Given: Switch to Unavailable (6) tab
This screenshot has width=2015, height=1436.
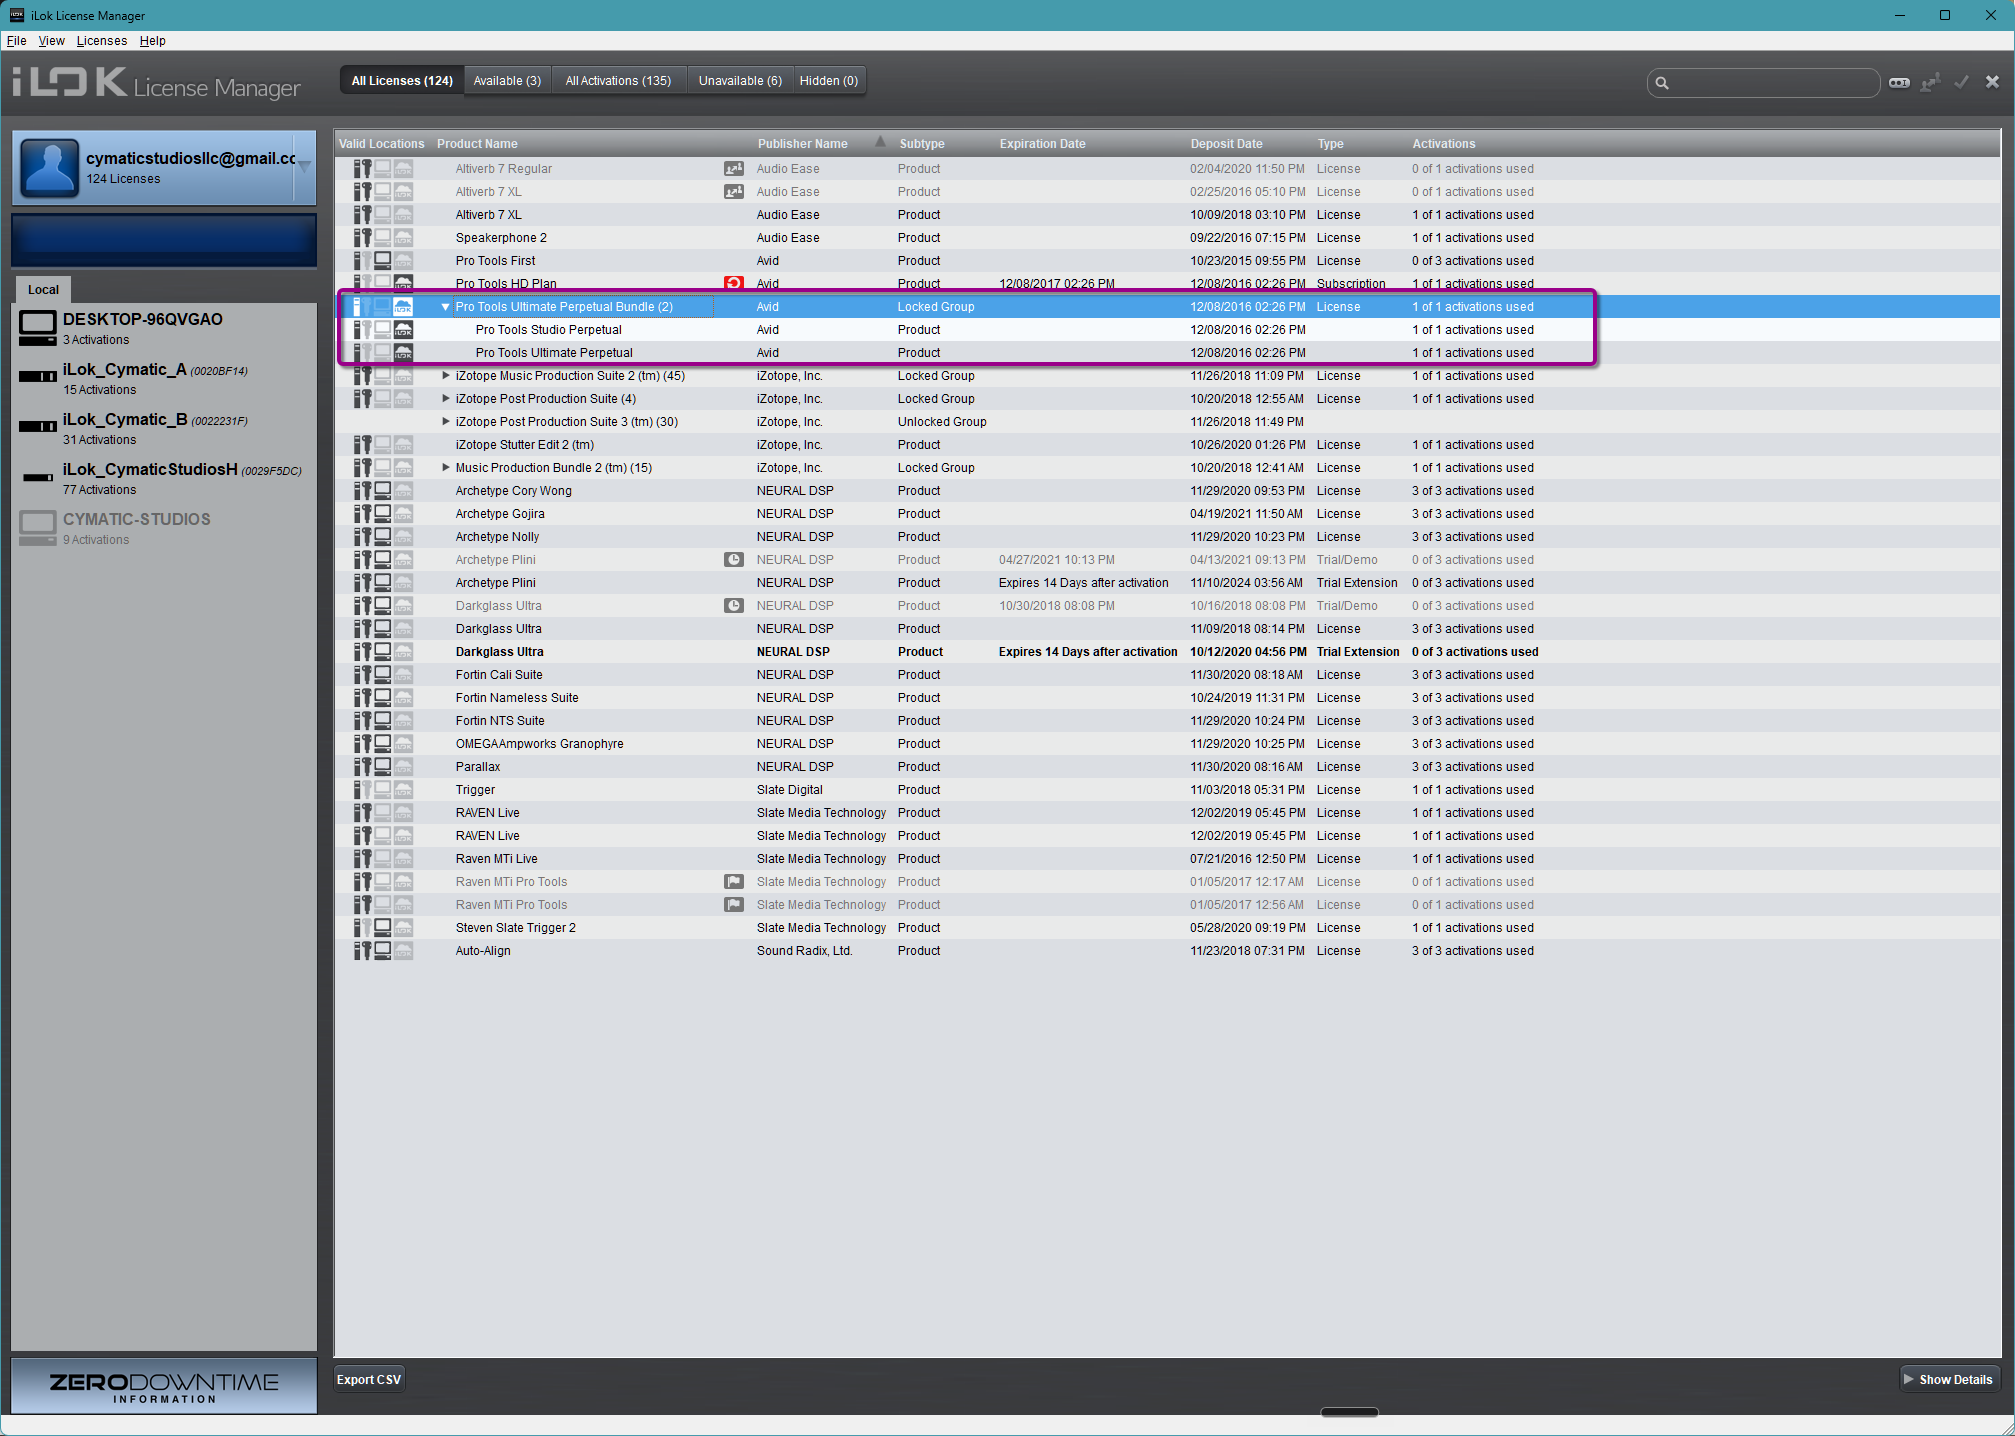Looking at the screenshot, I should (740, 81).
